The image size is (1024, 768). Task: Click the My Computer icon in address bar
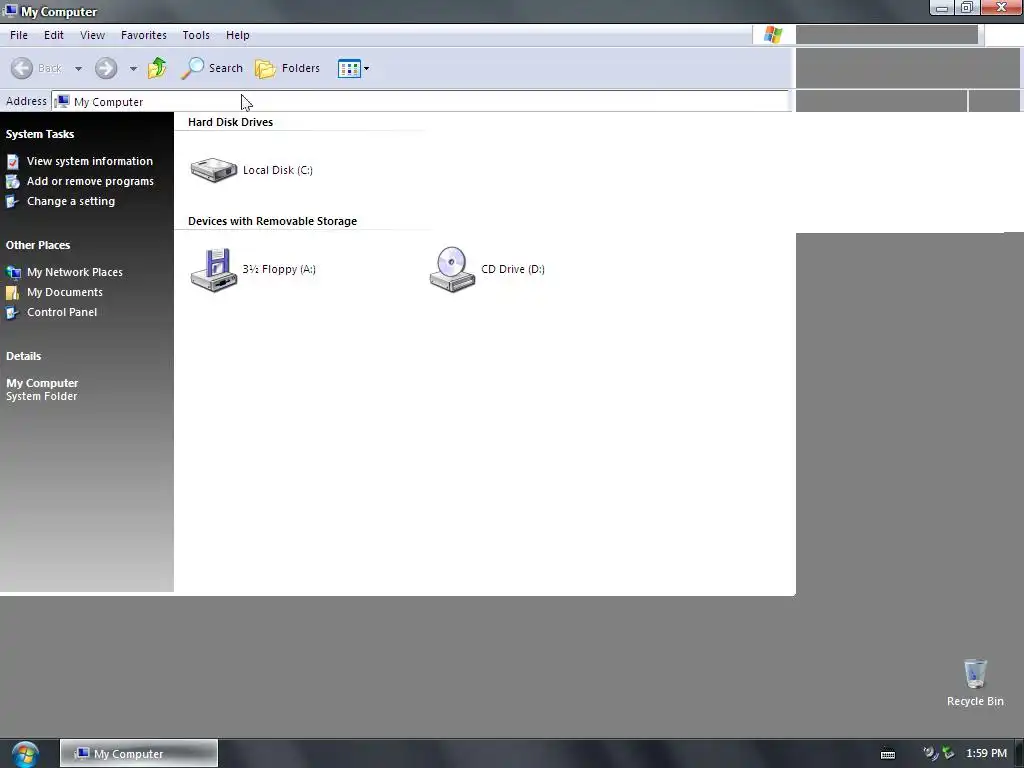click(62, 101)
